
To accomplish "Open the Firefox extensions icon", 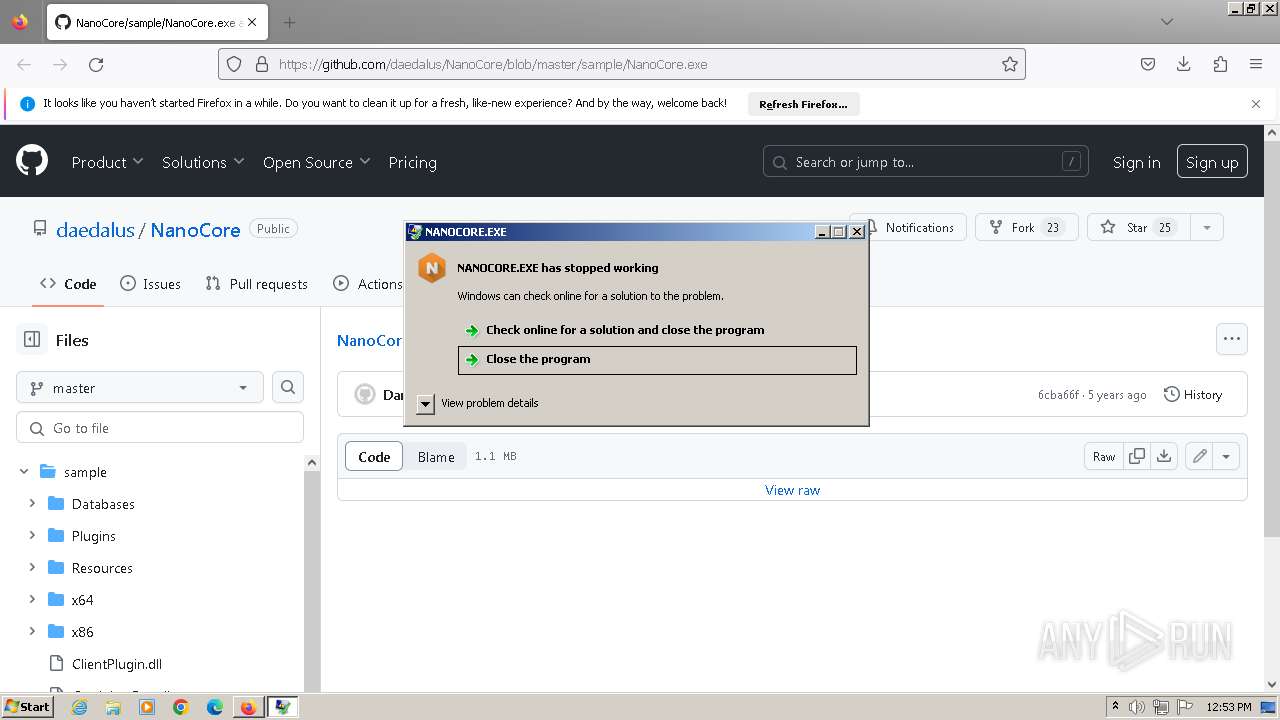I will (1220, 64).
